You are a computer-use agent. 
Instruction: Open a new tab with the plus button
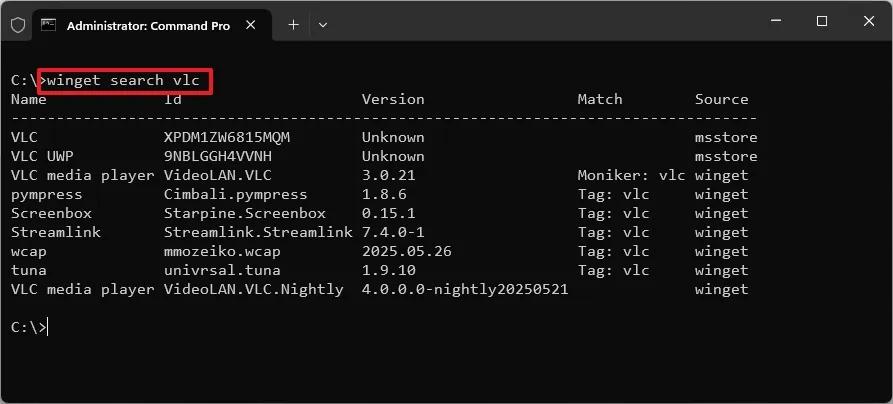[293, 25]
